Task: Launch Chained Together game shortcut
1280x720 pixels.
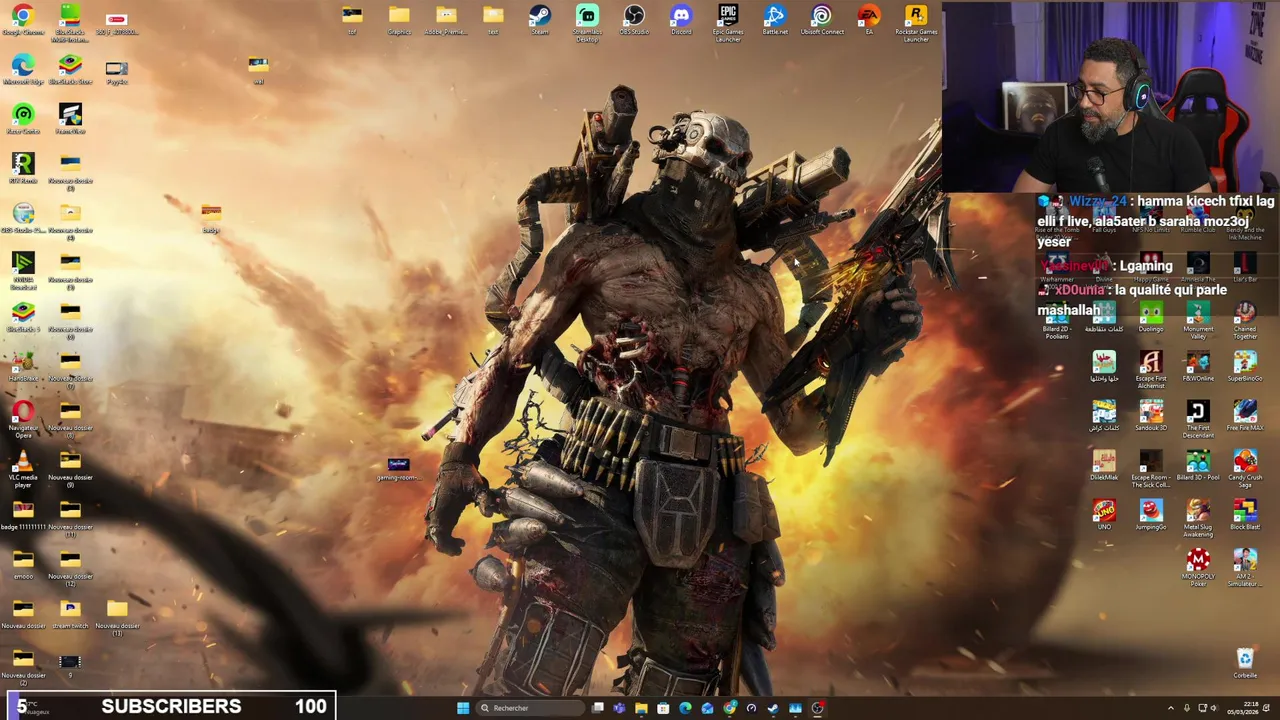Action: (1245, 322)
